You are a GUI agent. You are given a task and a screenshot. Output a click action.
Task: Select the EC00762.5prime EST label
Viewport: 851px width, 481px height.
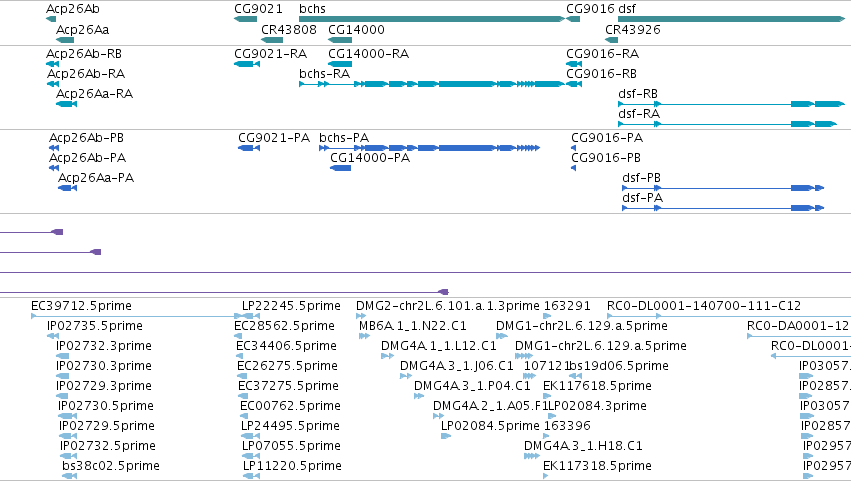pos(290,406)
